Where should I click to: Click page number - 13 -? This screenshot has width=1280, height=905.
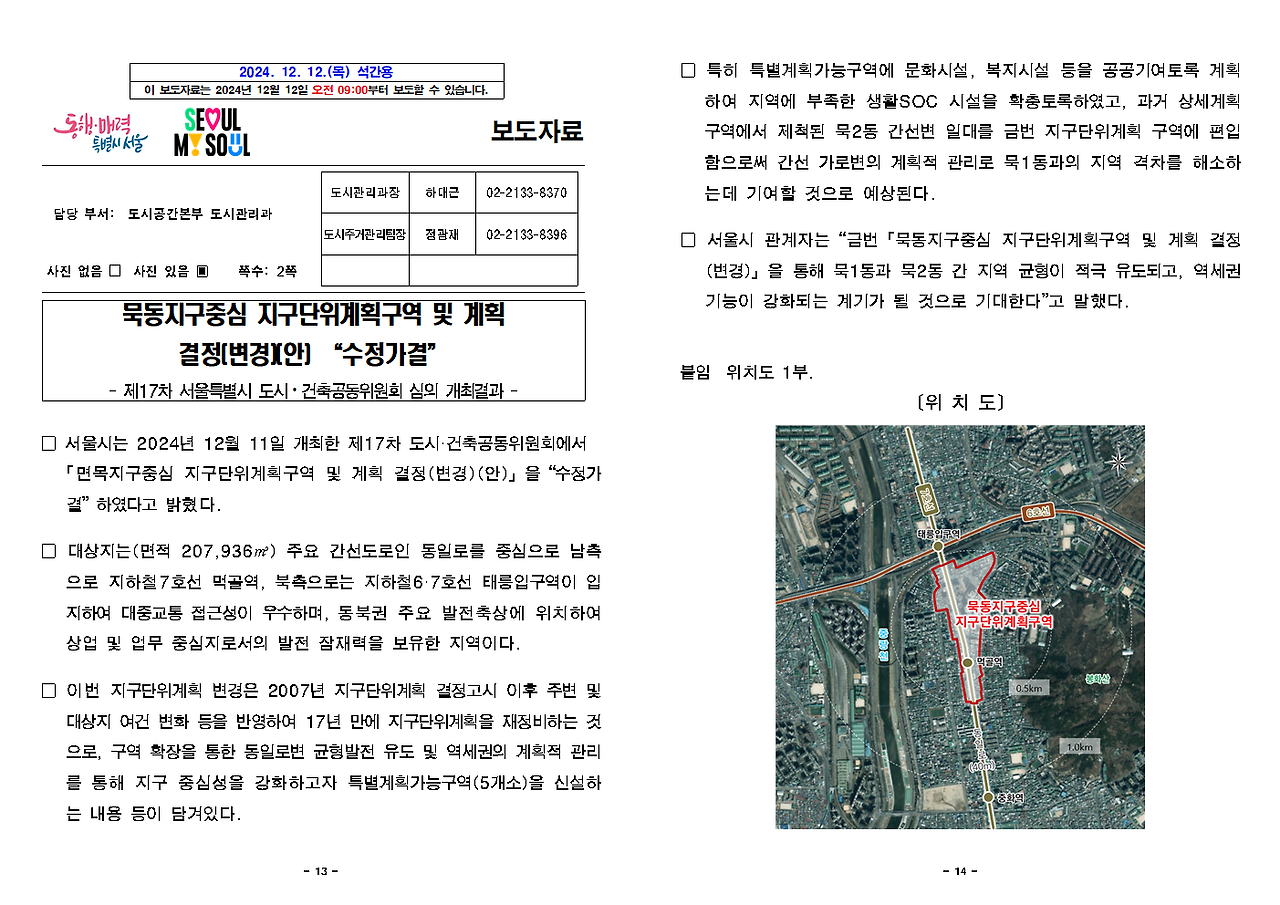[x=321, y=872]
